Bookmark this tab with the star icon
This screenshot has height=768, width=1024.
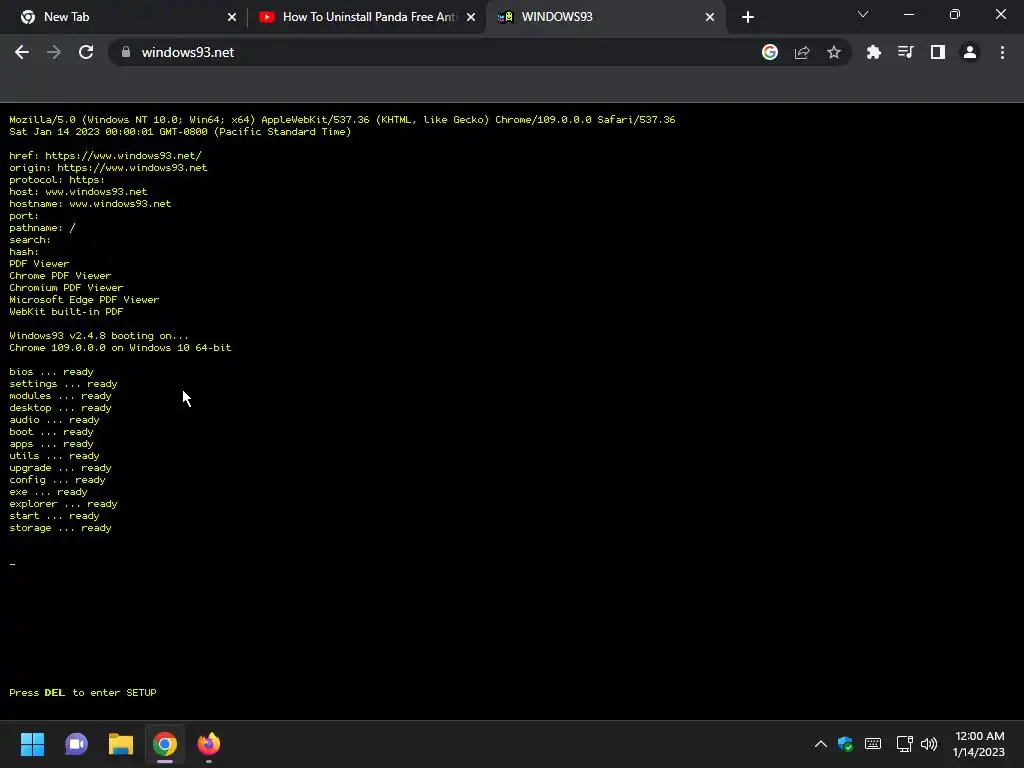click(834, 52)
